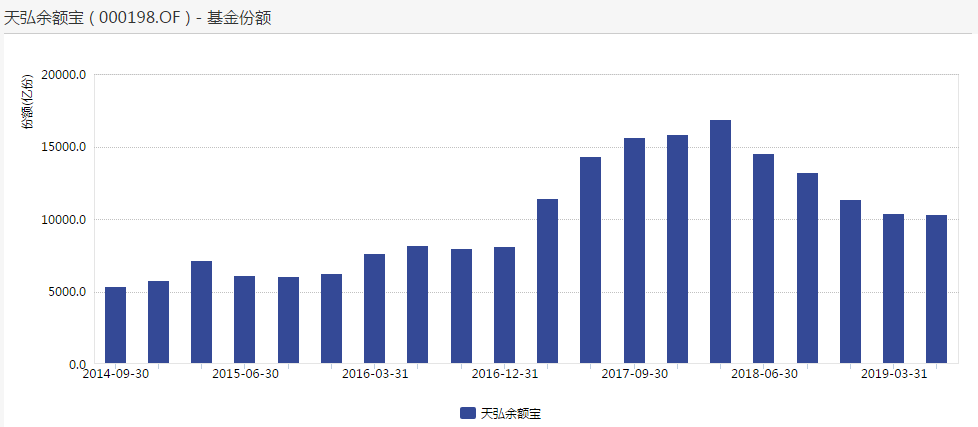This screenshot has width=978, height=427.
Task: Click the third bar for 2015-03-31
Action: tap(201, 312)
